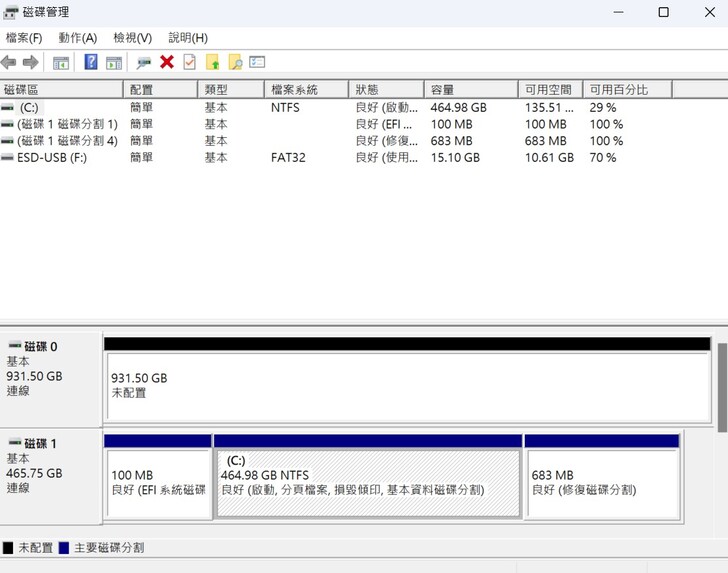Click the red X delete icon

pos(167,62)
